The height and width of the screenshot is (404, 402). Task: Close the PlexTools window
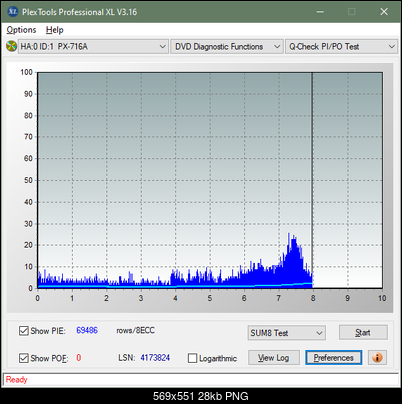coord(384,12)
